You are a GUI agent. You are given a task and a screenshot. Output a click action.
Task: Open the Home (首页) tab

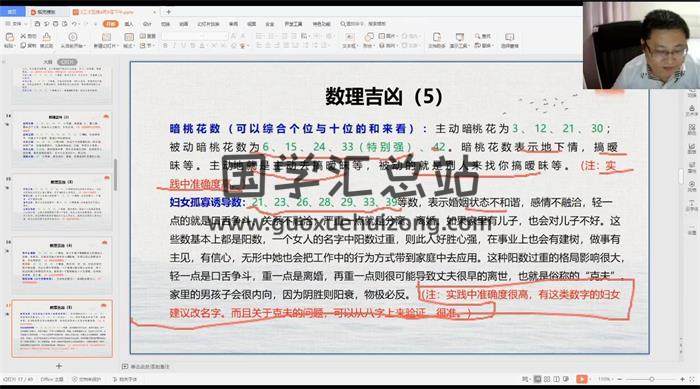click(12, 12)
